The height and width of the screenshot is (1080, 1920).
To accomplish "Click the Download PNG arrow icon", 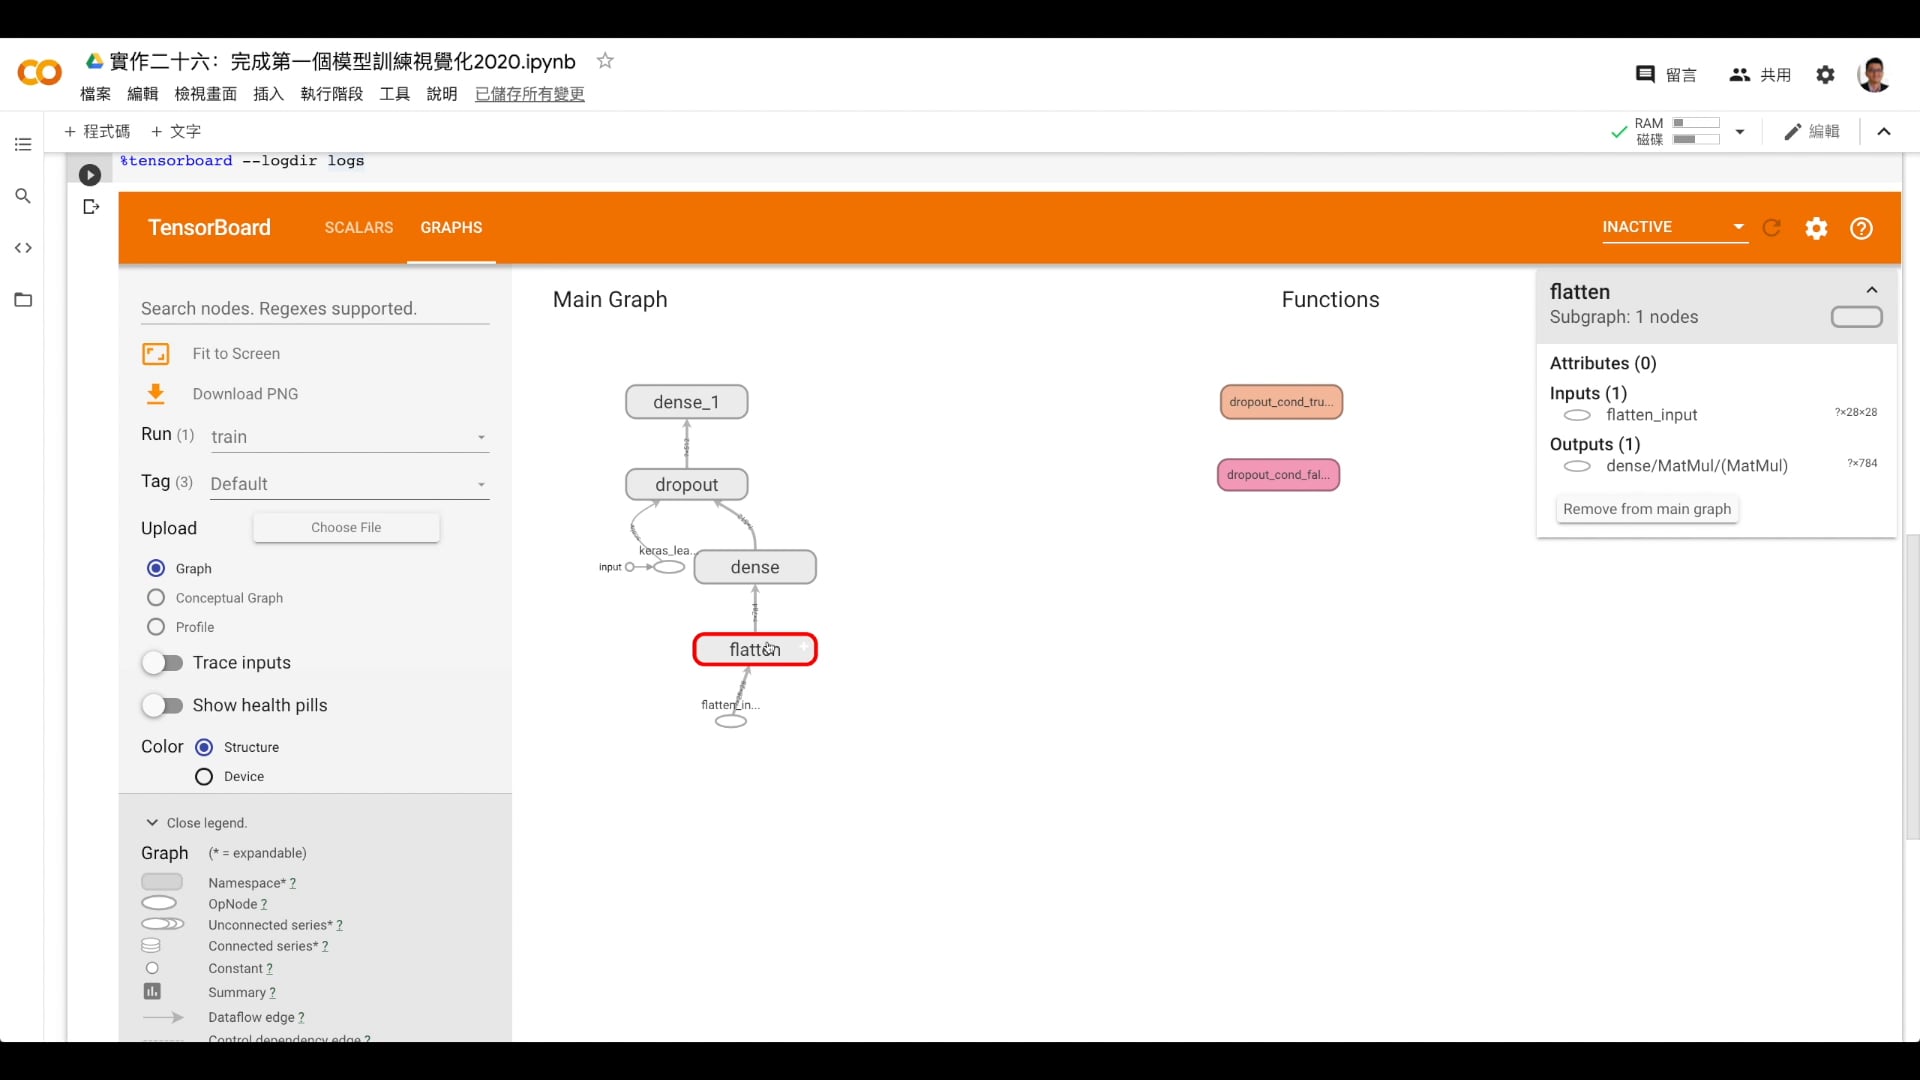I will pyautogui.click(x=156, y=394).
